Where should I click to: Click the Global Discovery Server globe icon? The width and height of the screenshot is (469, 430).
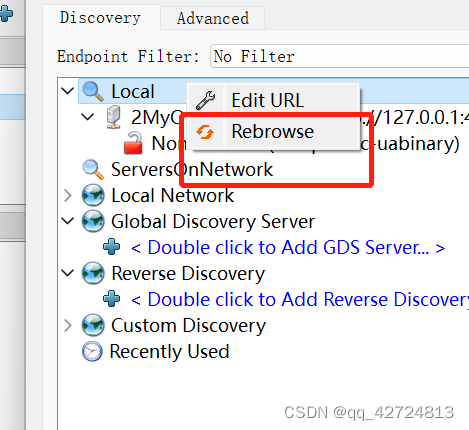point(93,221)
